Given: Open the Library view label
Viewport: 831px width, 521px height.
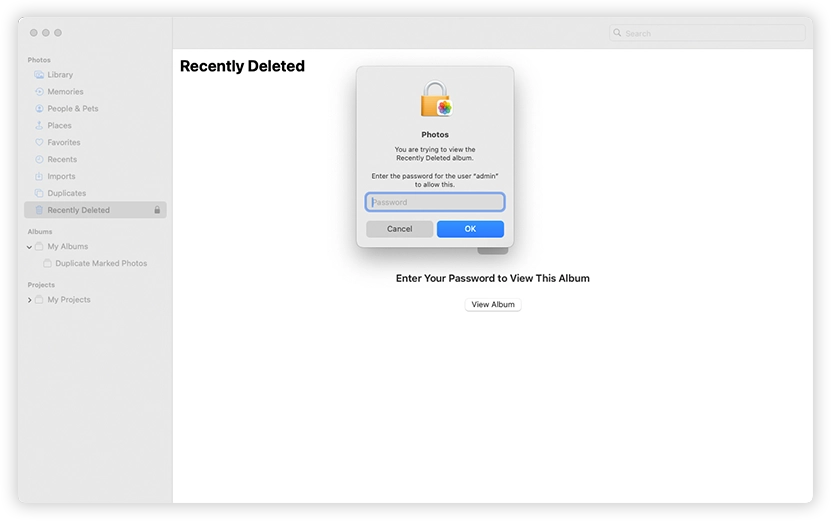Looking at the screenshot, I should tap(60, 75).
